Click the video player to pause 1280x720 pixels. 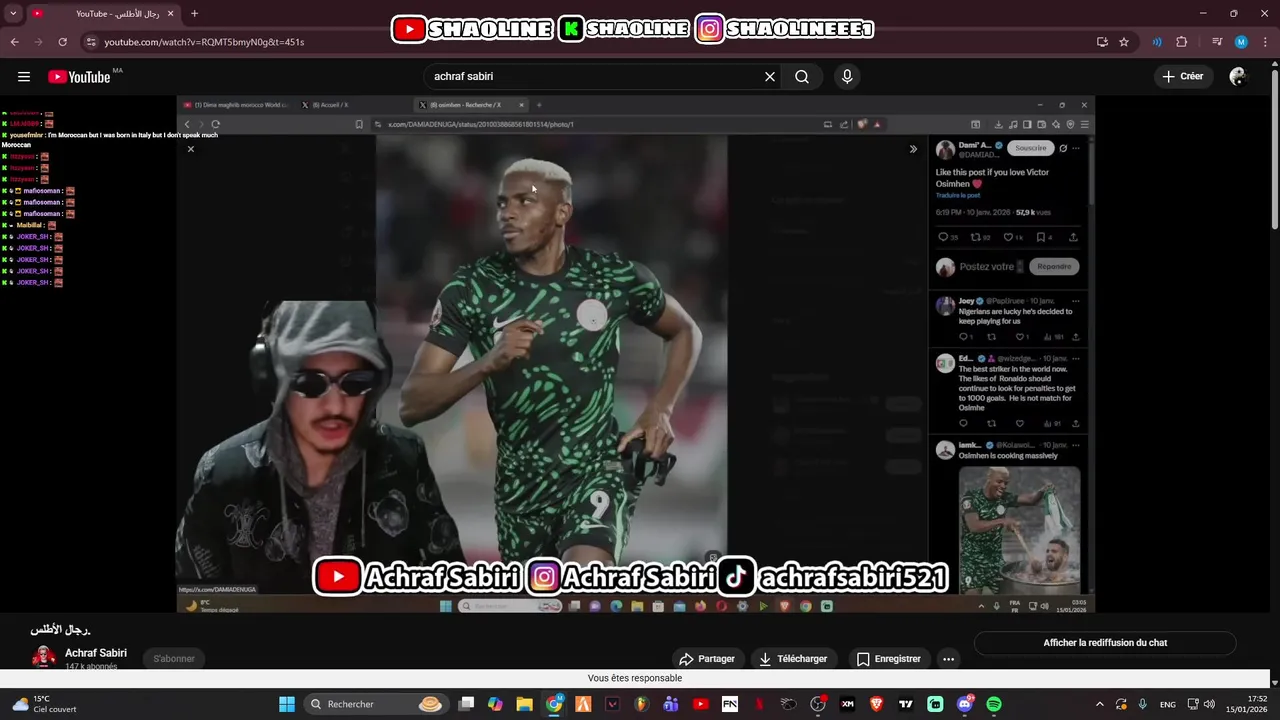click(x=636, y=354)
